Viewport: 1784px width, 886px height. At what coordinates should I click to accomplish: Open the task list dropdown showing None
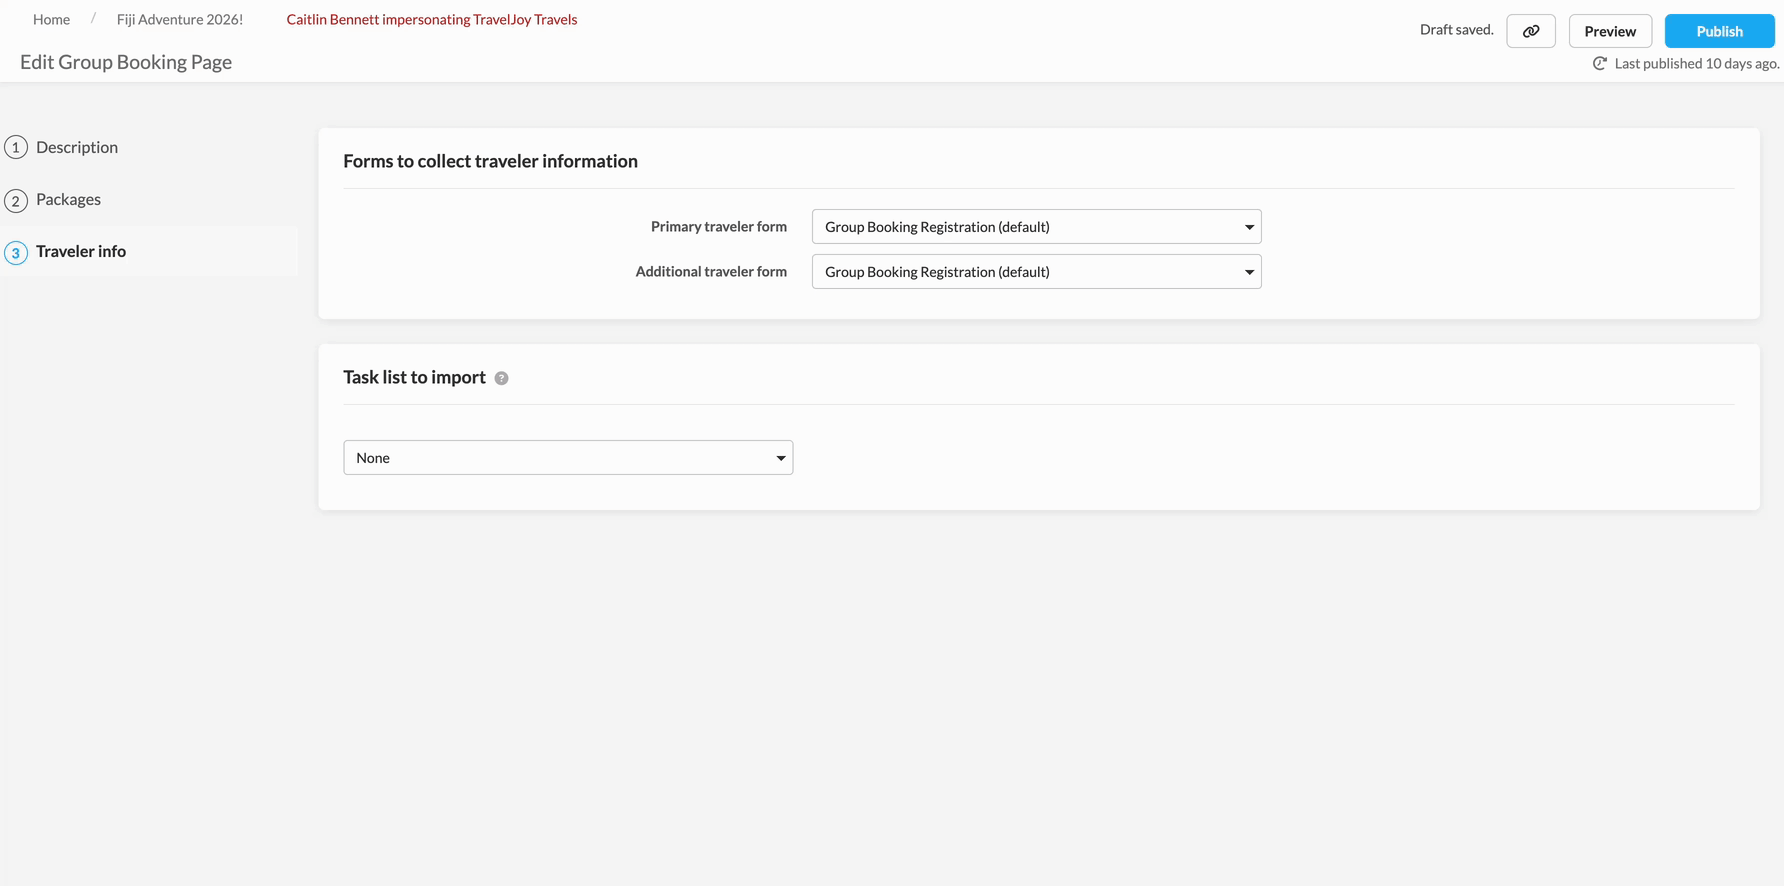tap(568, 458)
